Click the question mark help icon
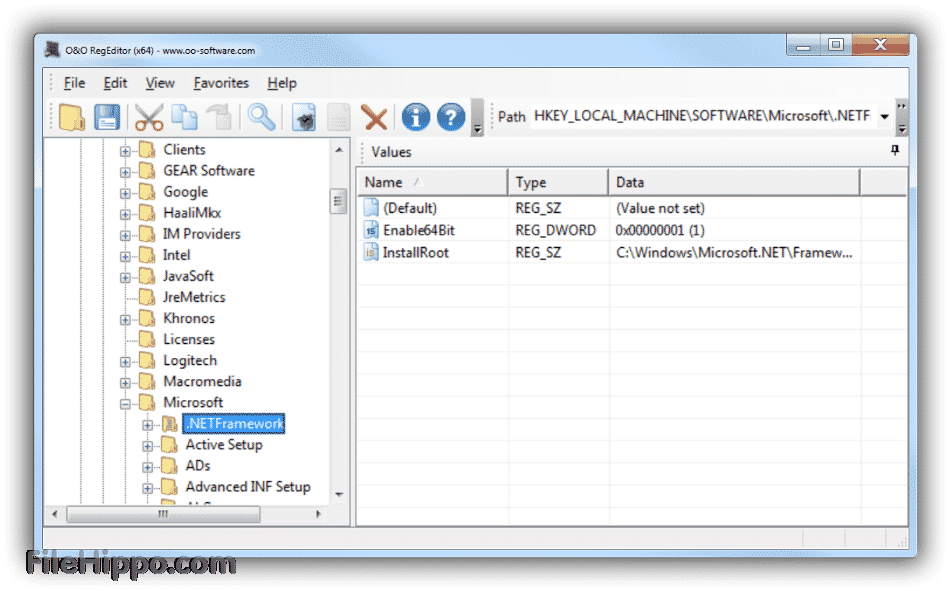Screen dimensions: 950x591 click(x=451, y=117)
